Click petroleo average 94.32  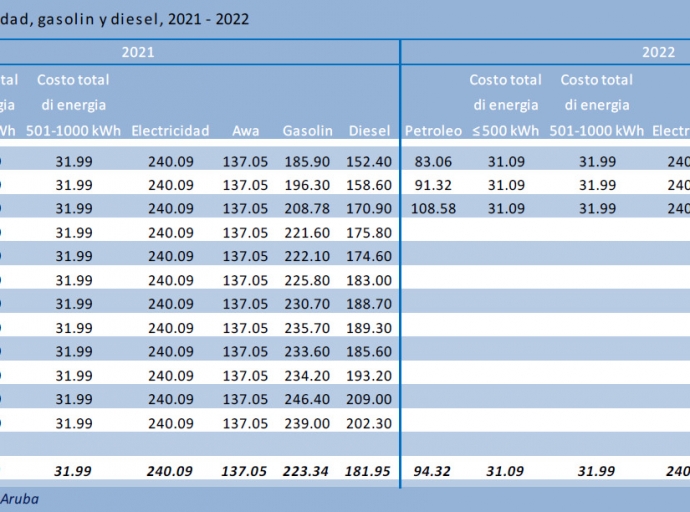pos(432,472)
